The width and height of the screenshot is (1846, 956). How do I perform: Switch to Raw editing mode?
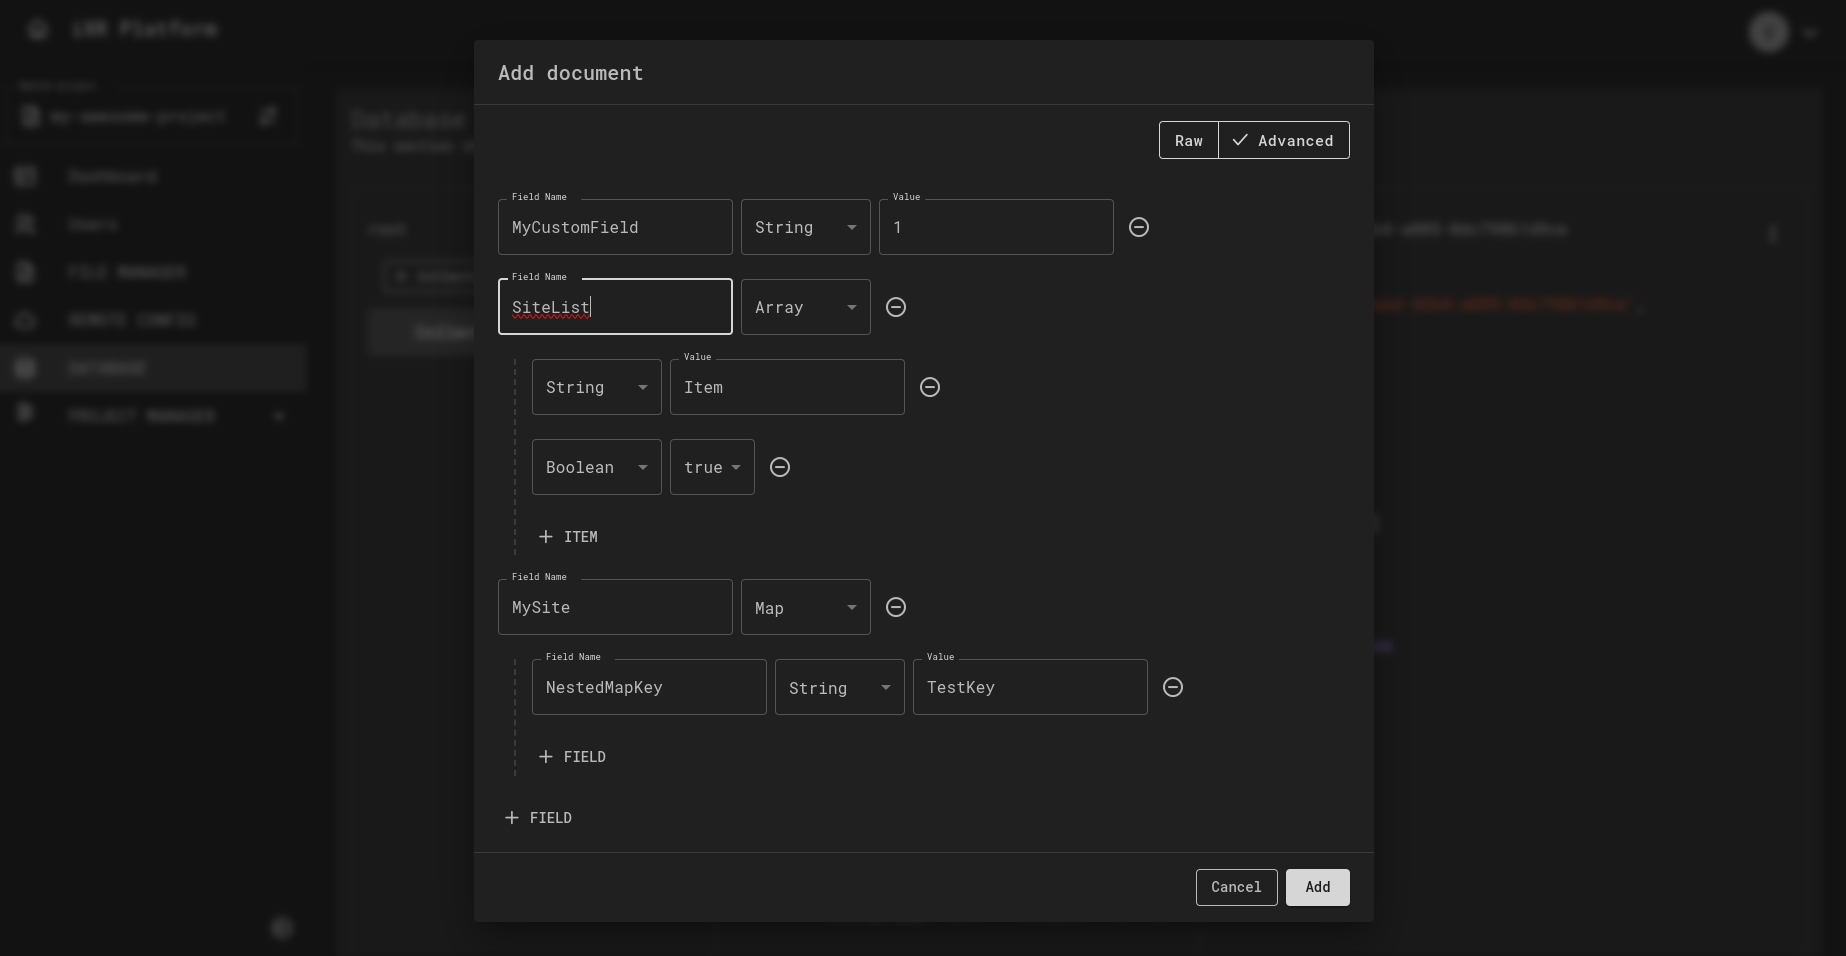(x=1188, y=141)
